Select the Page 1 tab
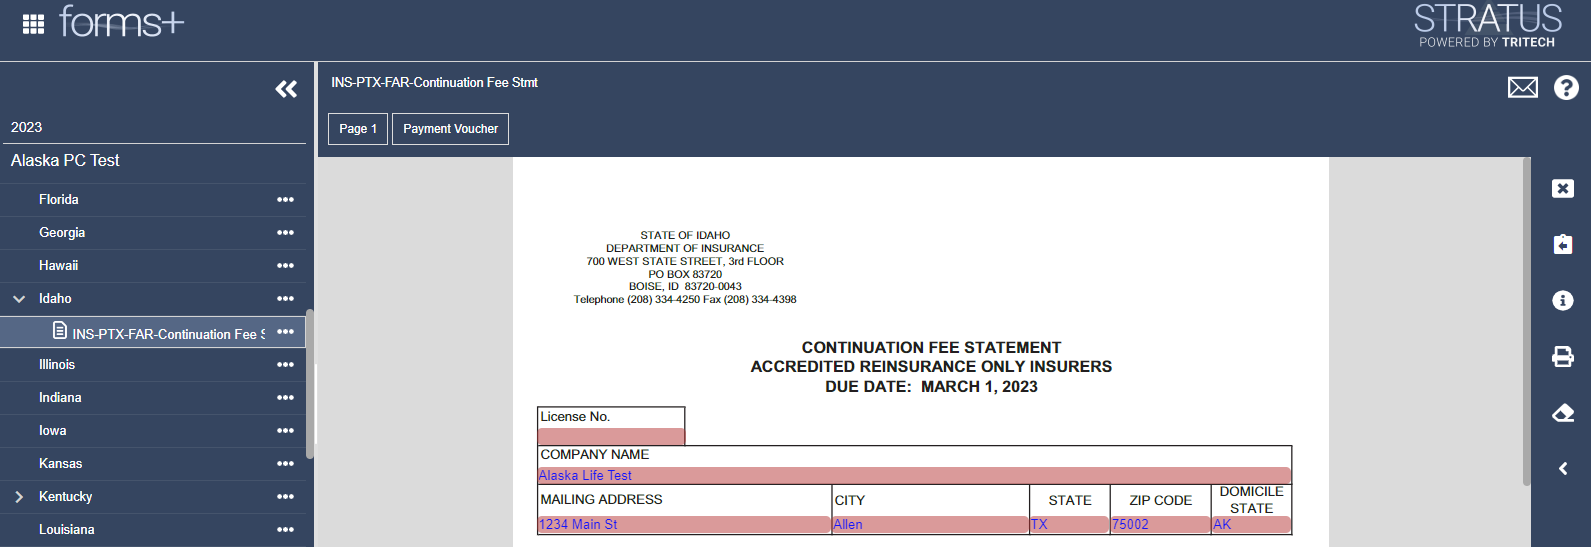 click(x=358, y=129)
